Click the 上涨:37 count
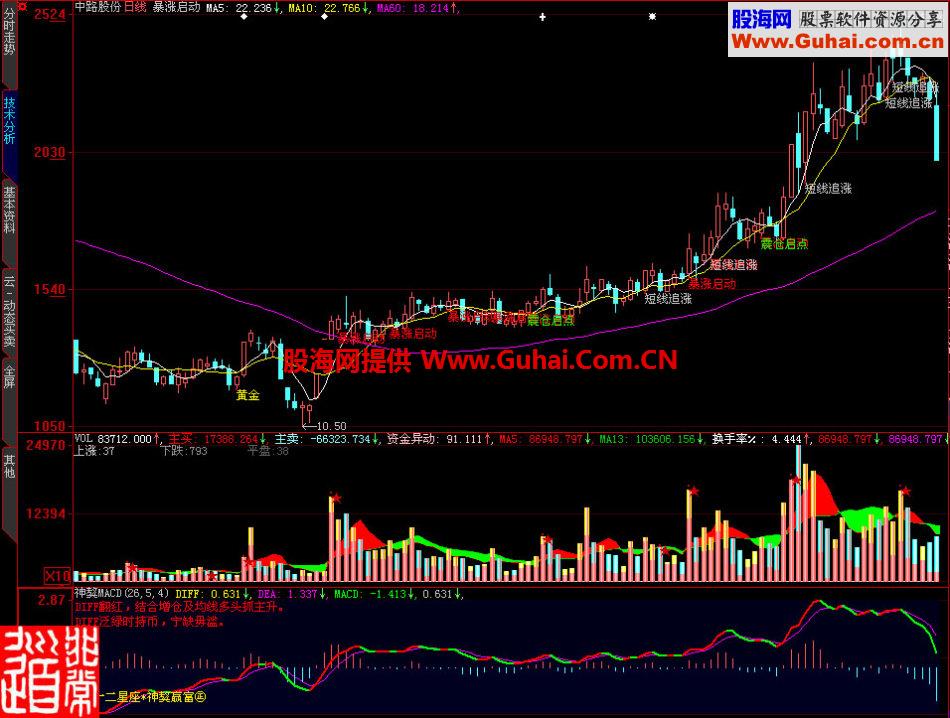 pyautogui.click(x=95, y=451)
